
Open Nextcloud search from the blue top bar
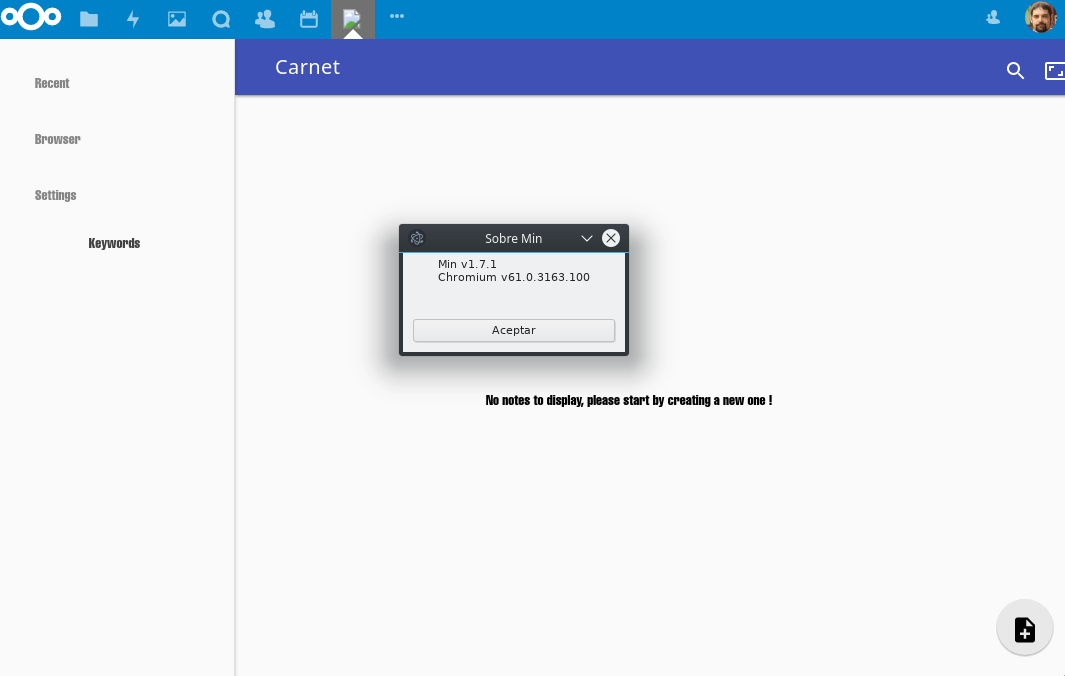click(221, 19)
